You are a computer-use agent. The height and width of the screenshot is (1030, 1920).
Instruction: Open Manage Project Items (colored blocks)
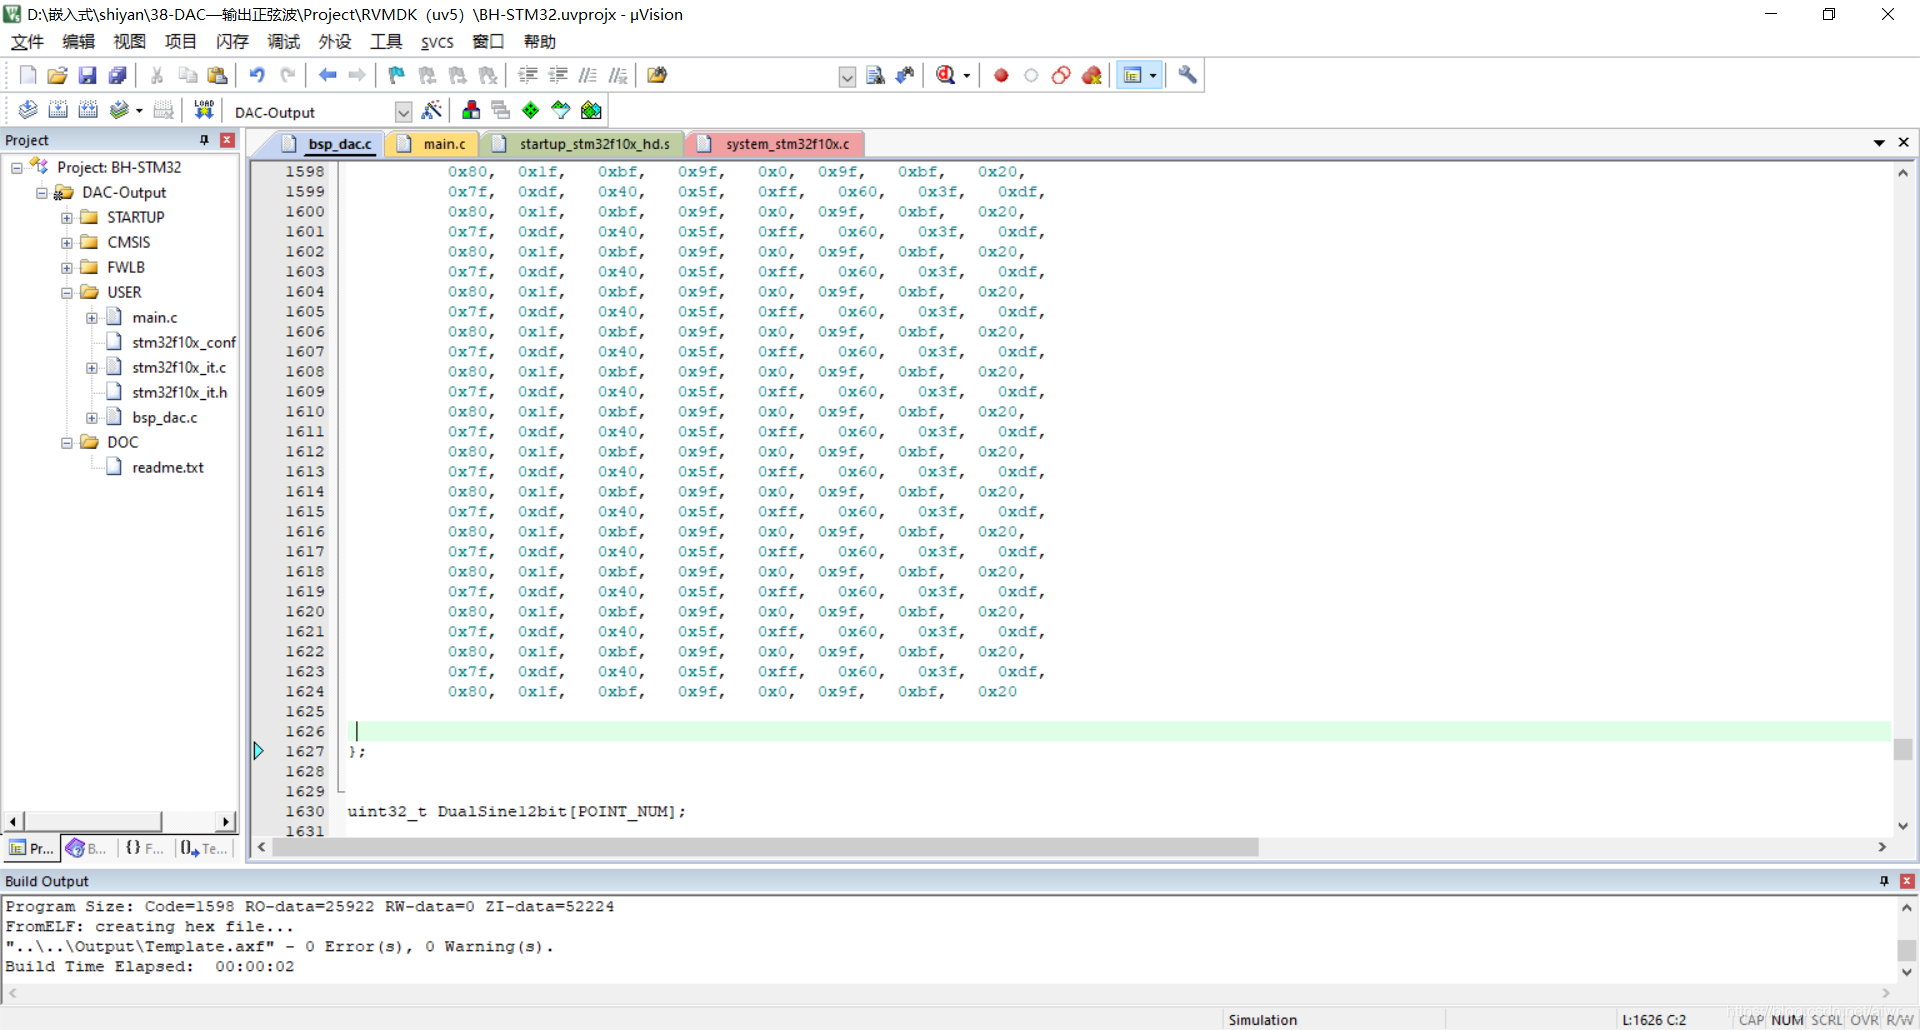coord(471,110)
